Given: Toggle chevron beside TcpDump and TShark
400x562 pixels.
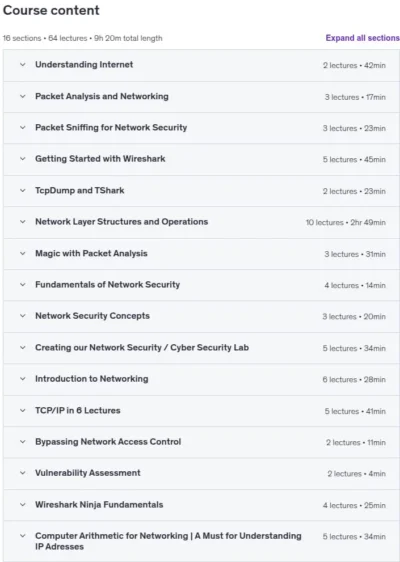Looking at the screenshot, I should [x=23, y=190].
